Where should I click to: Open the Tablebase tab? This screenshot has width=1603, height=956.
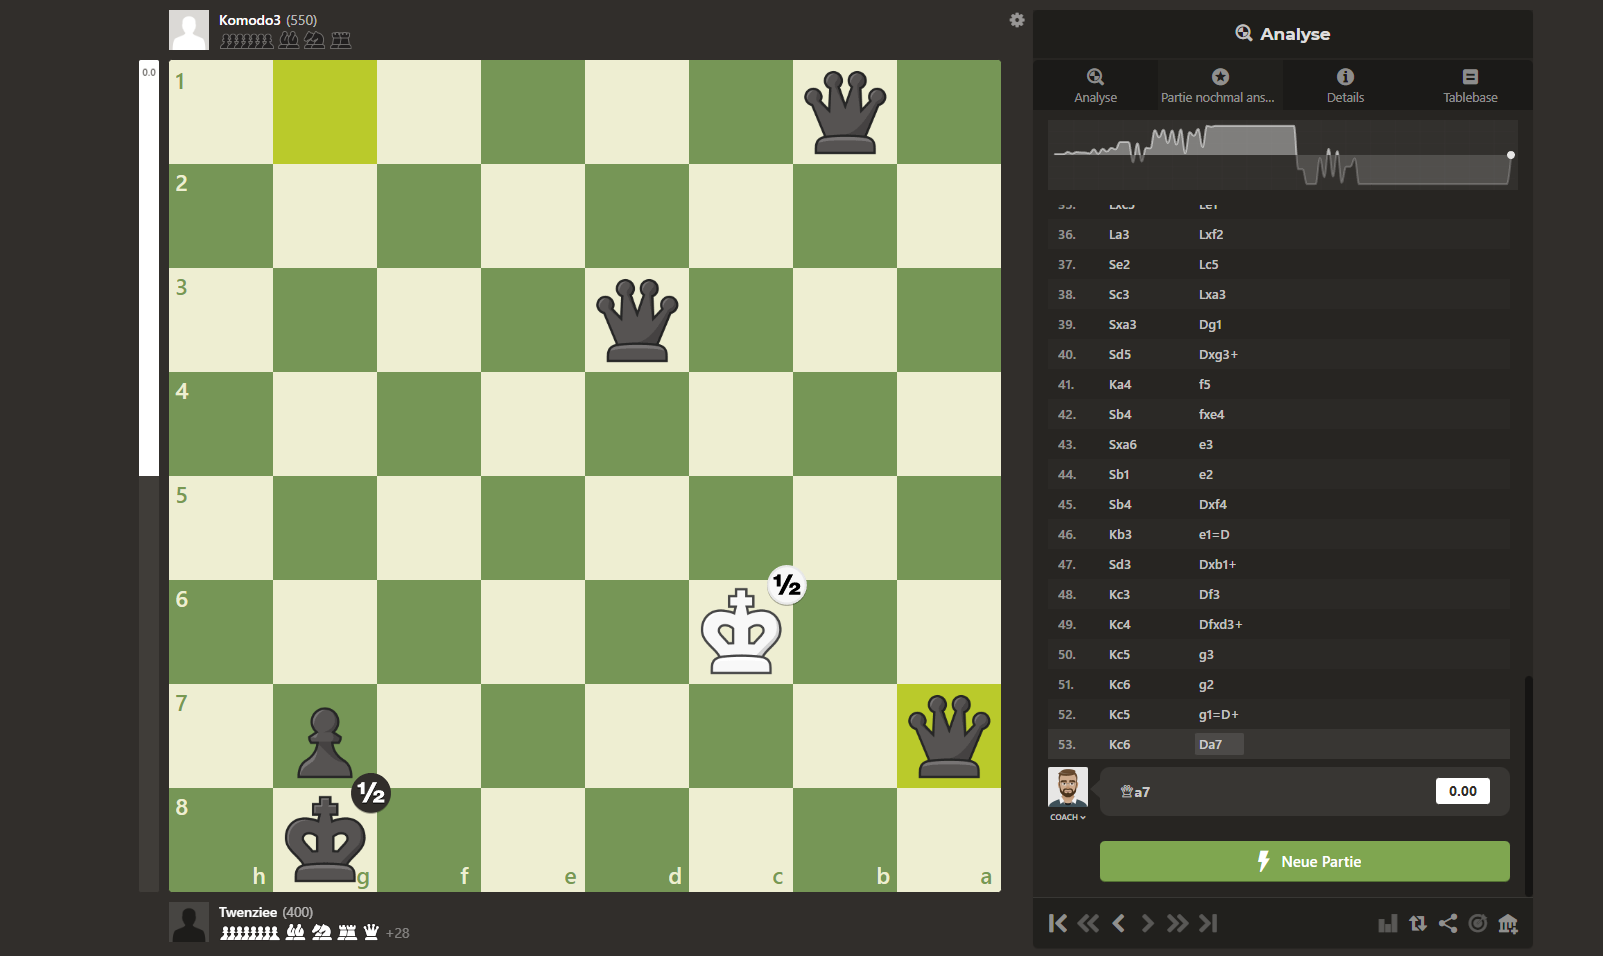(1470, 85)
